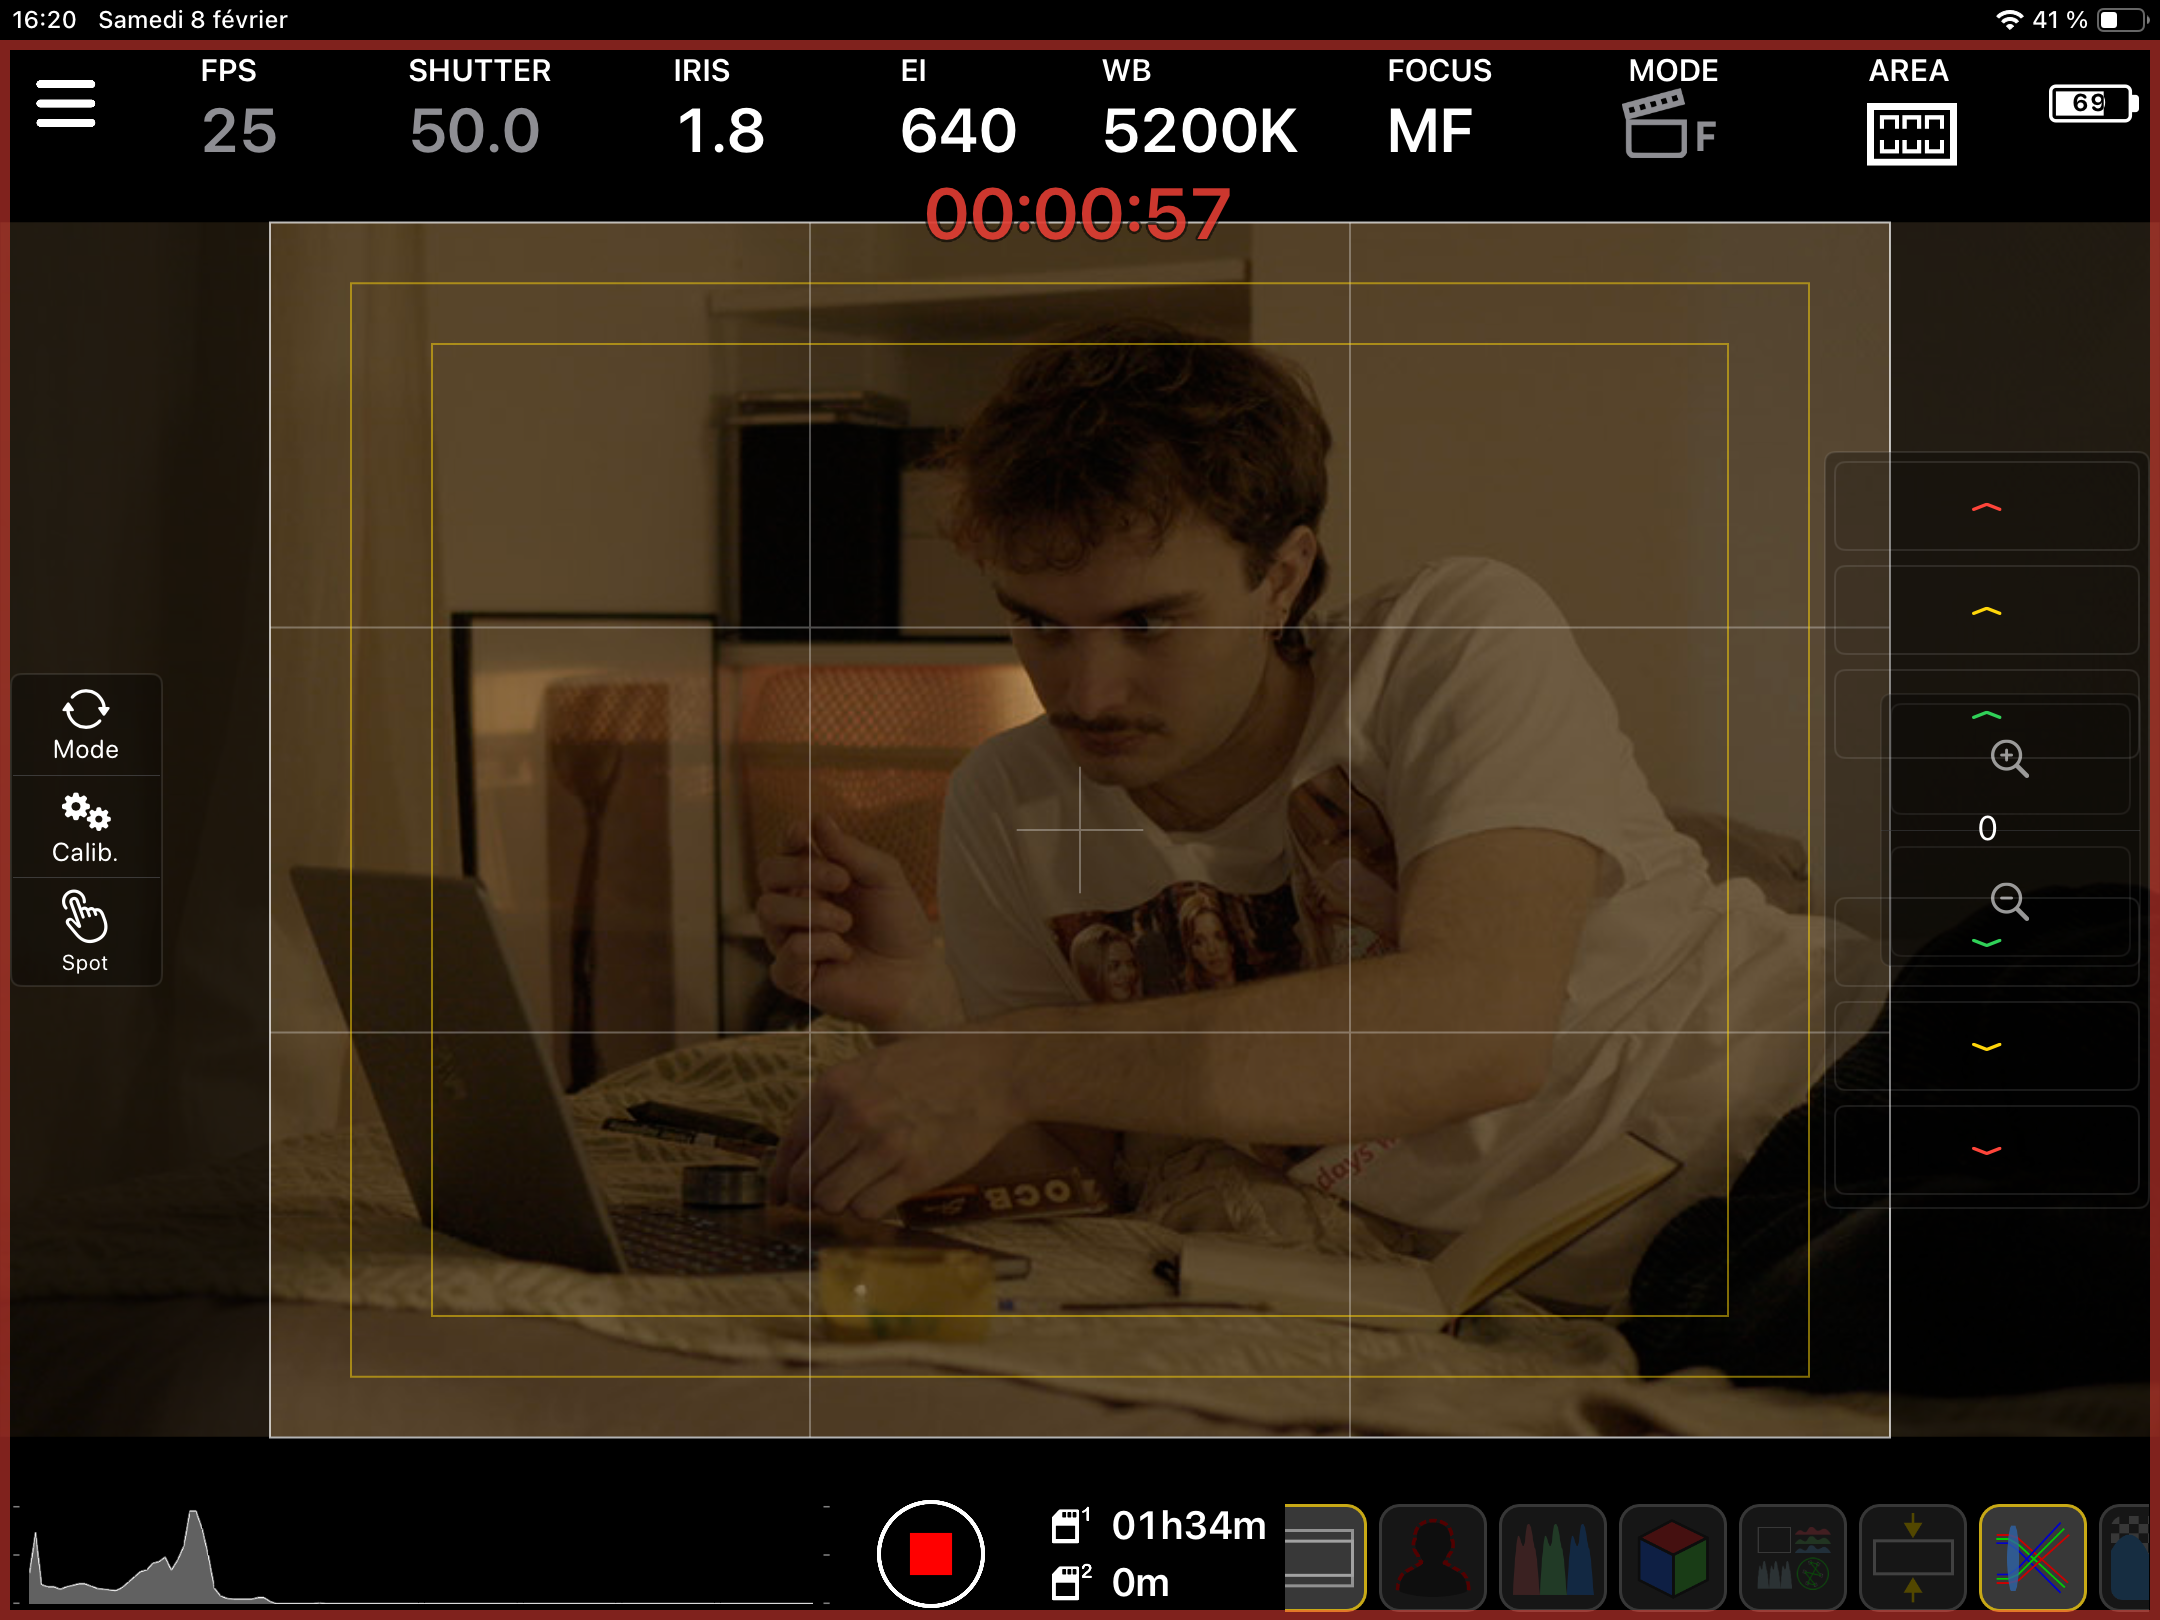Click the zoom in magnifier

(2008, 758)
